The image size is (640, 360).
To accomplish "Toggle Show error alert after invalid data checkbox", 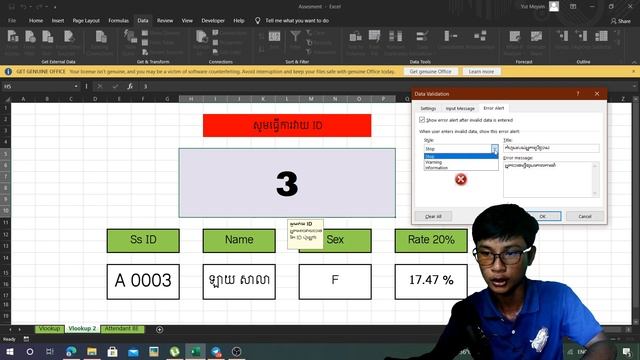I will tap(422, 120).
